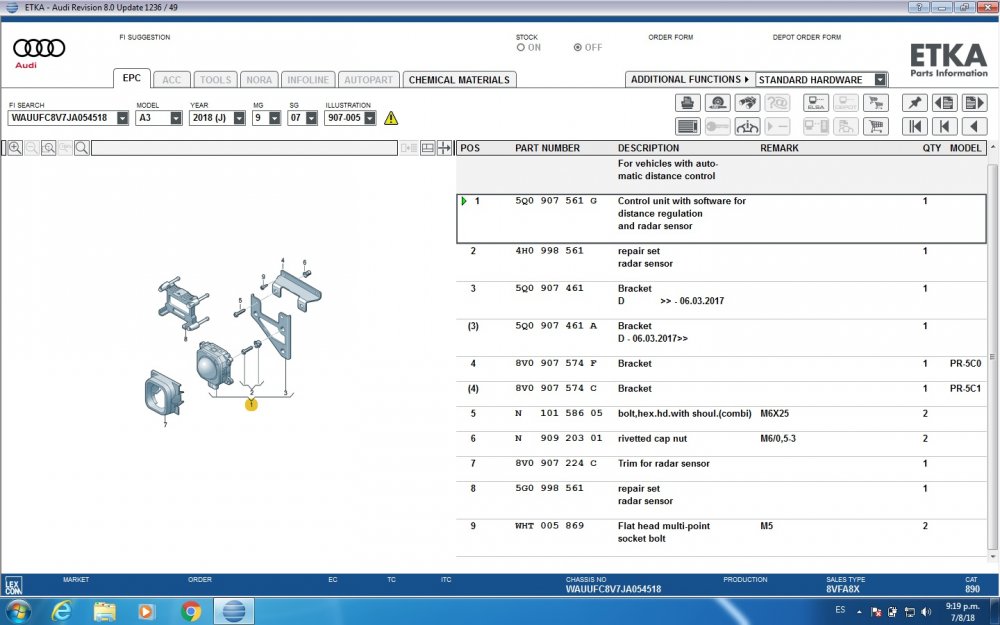Click the yellow warning triangle
Viewport: 1000px width, 625px height.
click(x=391, y=118)
